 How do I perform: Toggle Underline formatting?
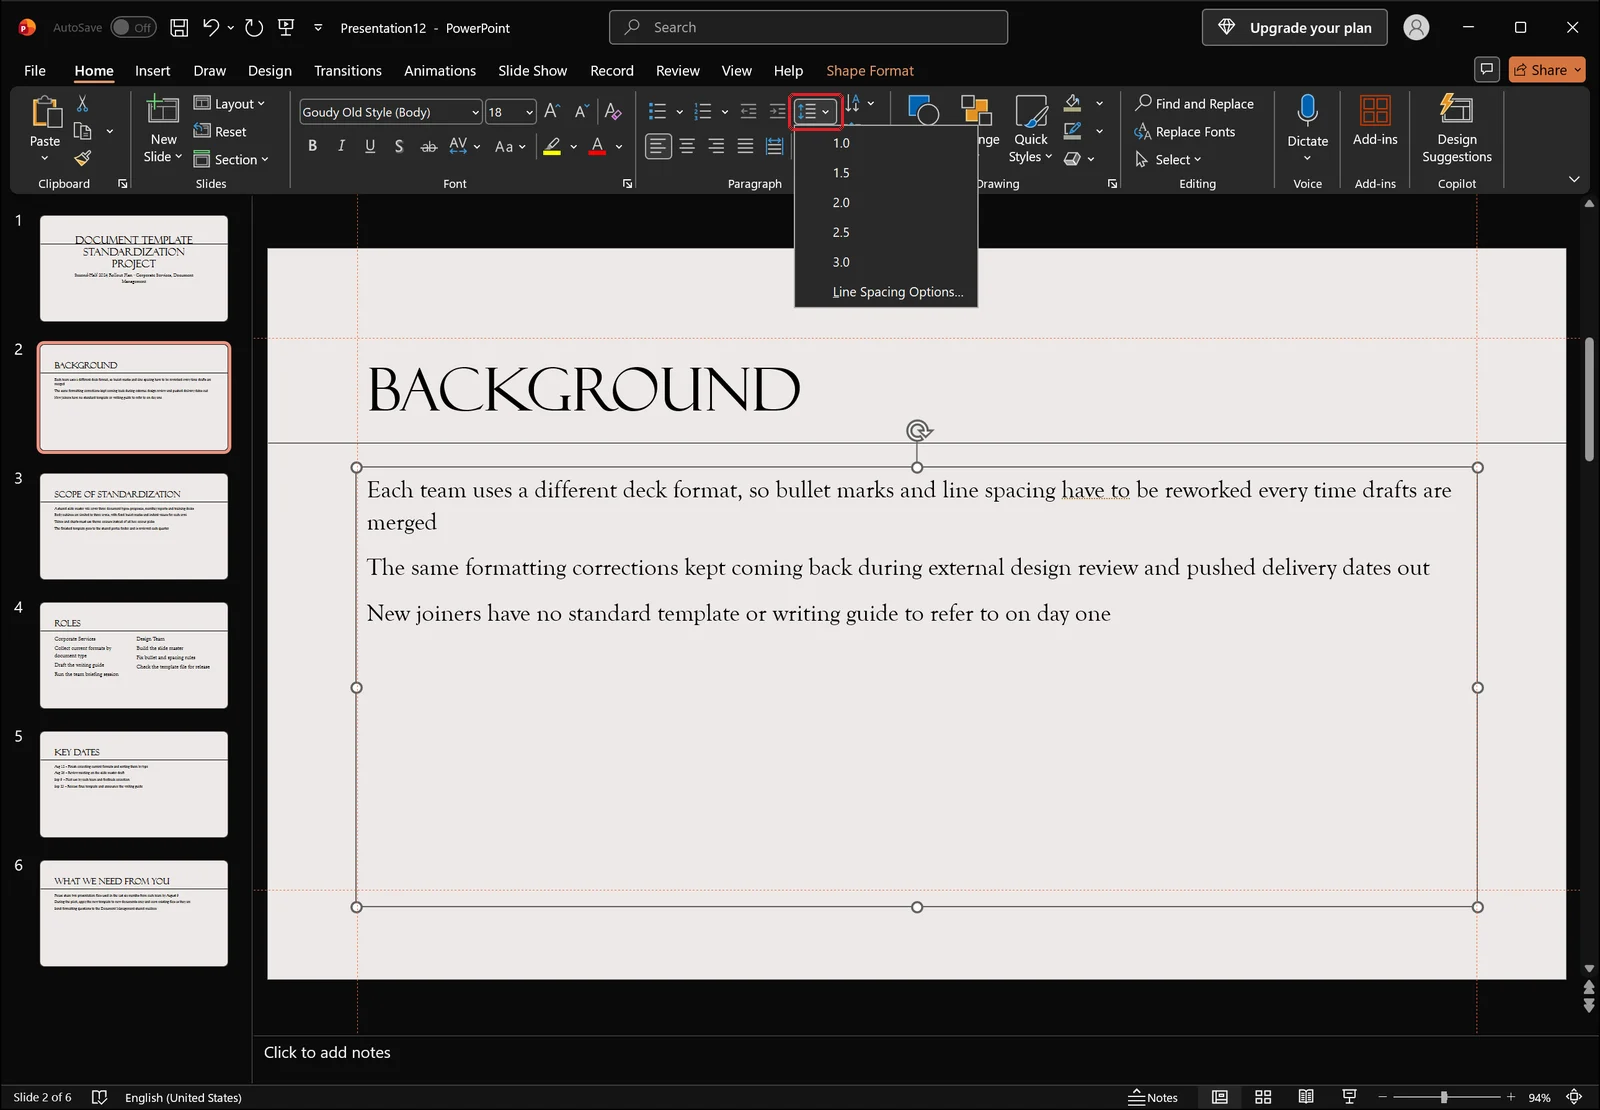tap(370, 146)
